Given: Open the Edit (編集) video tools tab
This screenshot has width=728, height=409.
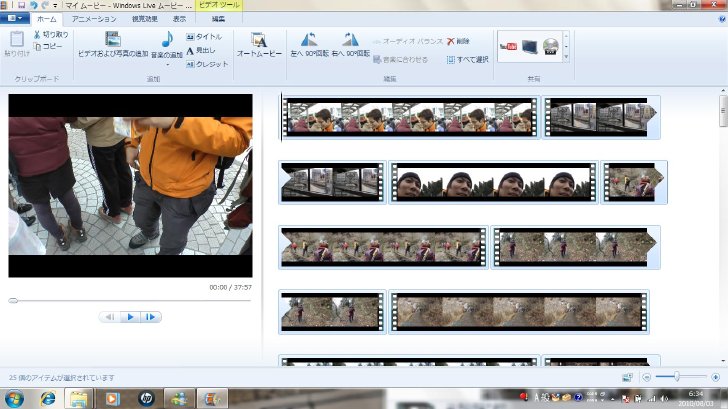Looking at the screenshot, I should 218,19.
